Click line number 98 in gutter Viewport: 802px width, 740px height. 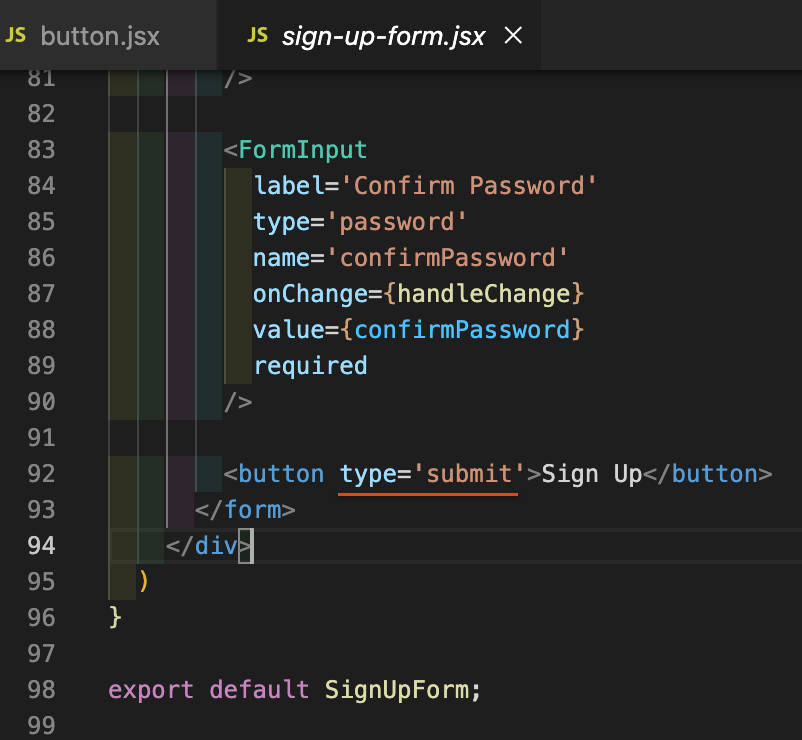[x=41, y=690]
